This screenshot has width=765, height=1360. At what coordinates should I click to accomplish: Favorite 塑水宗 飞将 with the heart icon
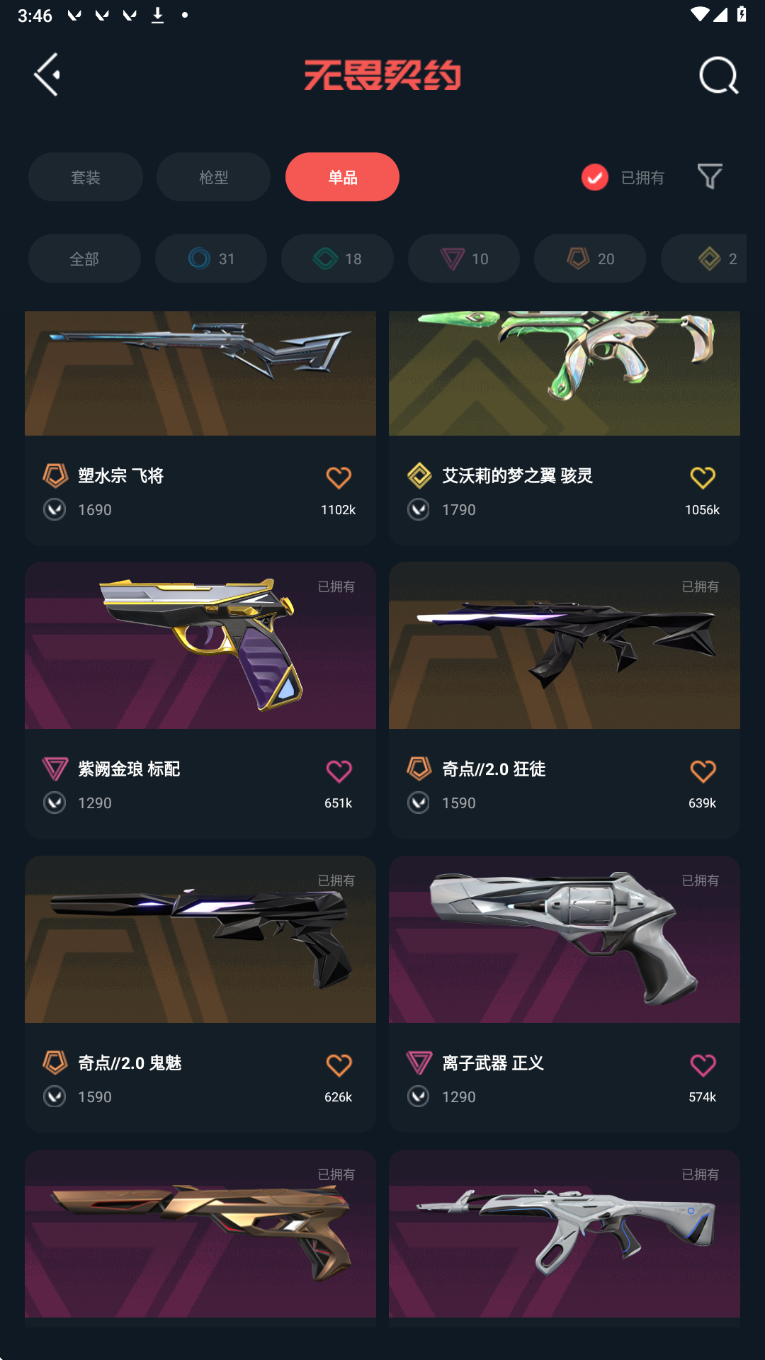pos(339,477)
